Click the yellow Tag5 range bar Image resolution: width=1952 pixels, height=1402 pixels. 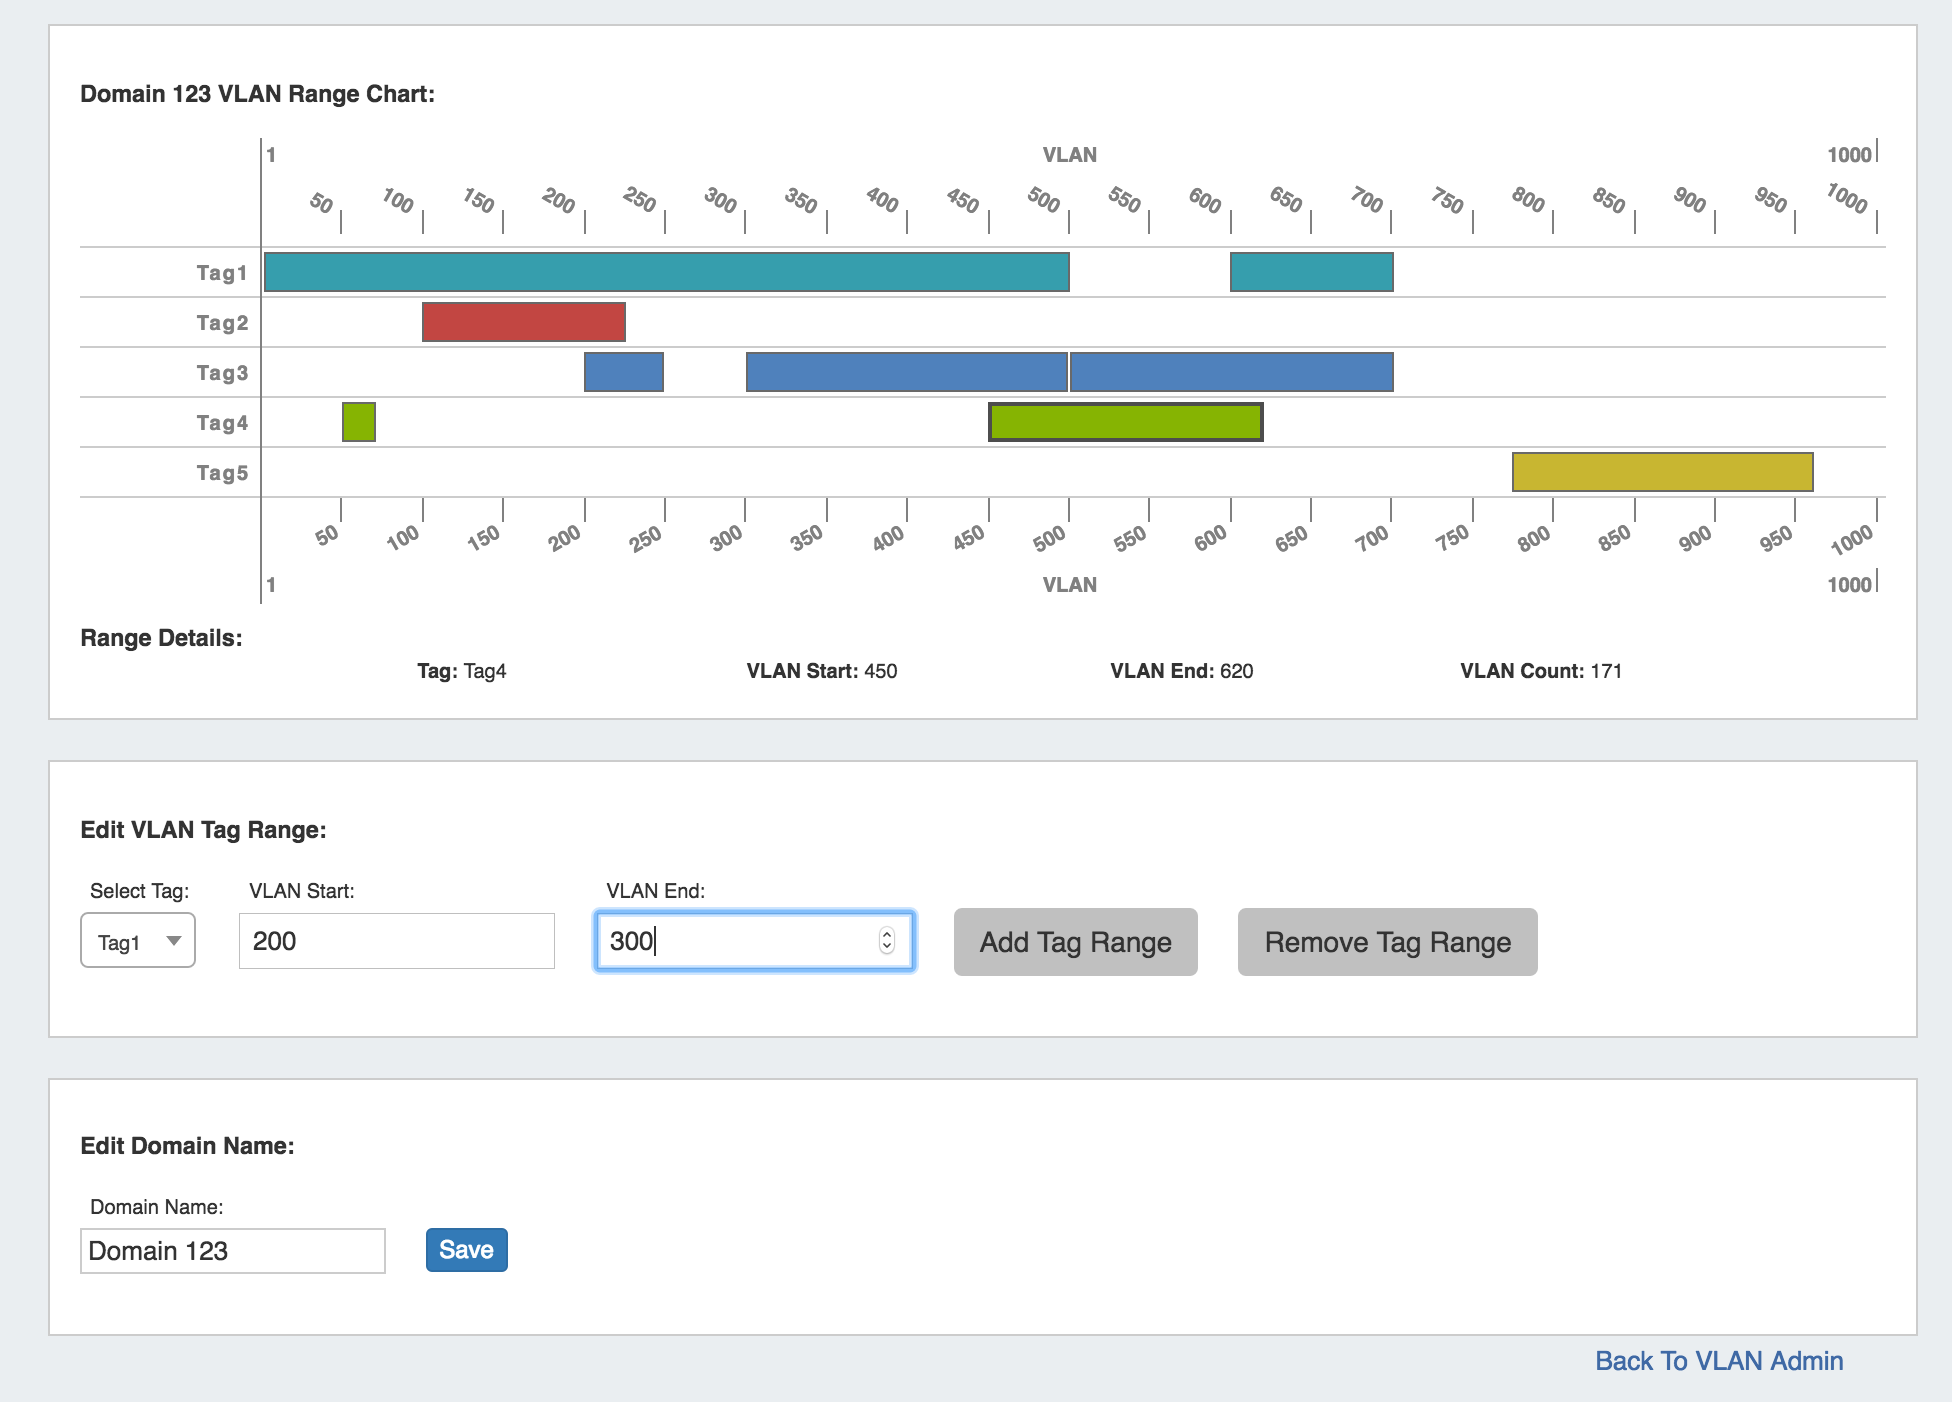[1662, 472]
